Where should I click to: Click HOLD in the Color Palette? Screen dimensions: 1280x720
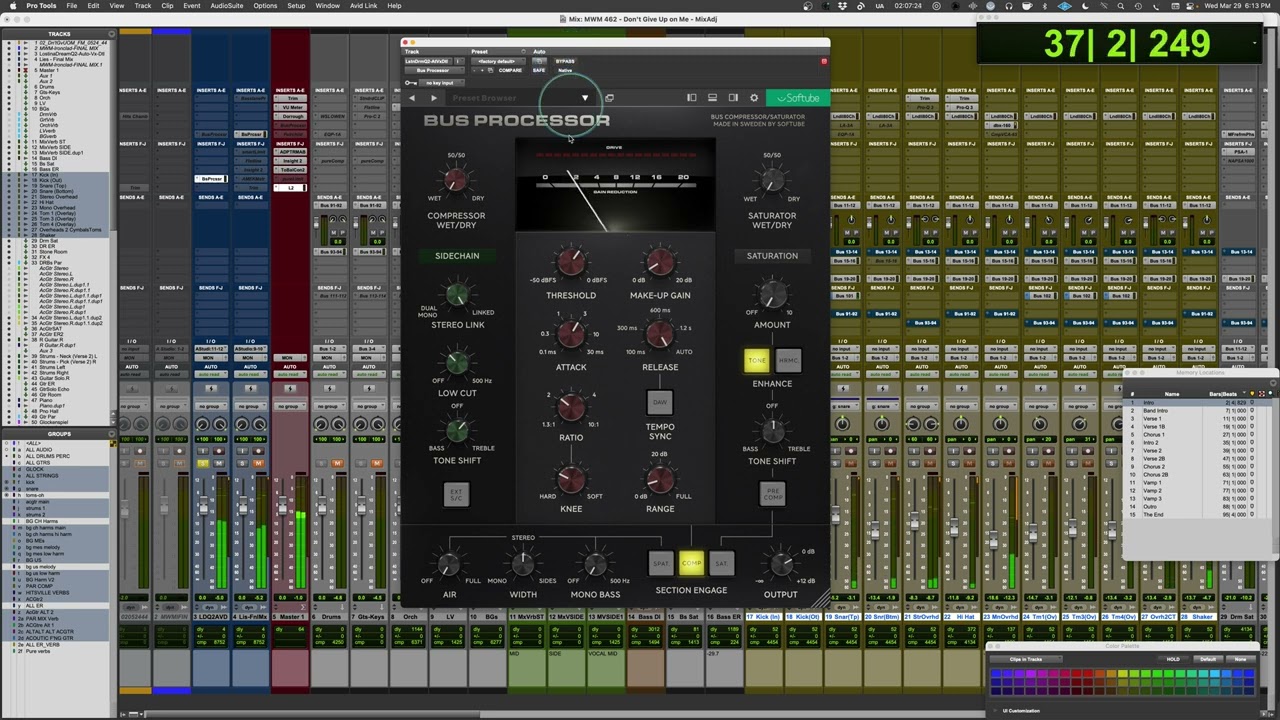click(1173, 659)
